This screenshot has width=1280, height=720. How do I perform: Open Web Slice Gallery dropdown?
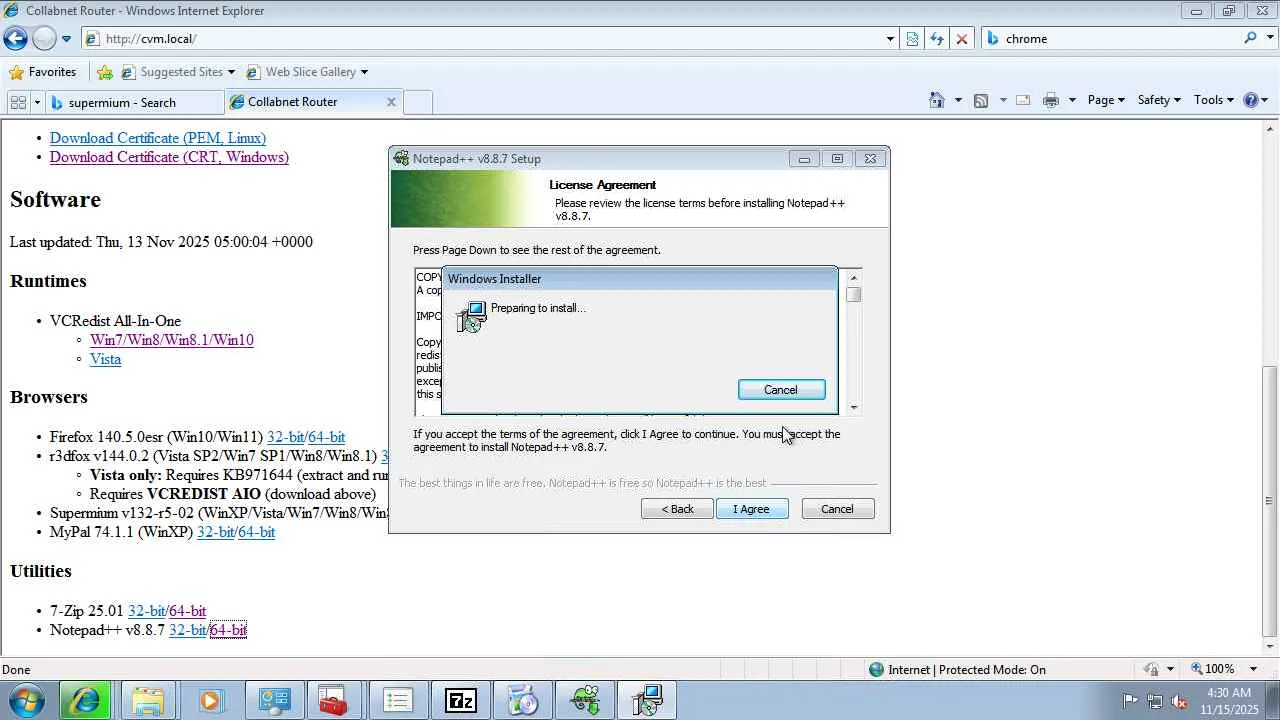coord(307,72)
